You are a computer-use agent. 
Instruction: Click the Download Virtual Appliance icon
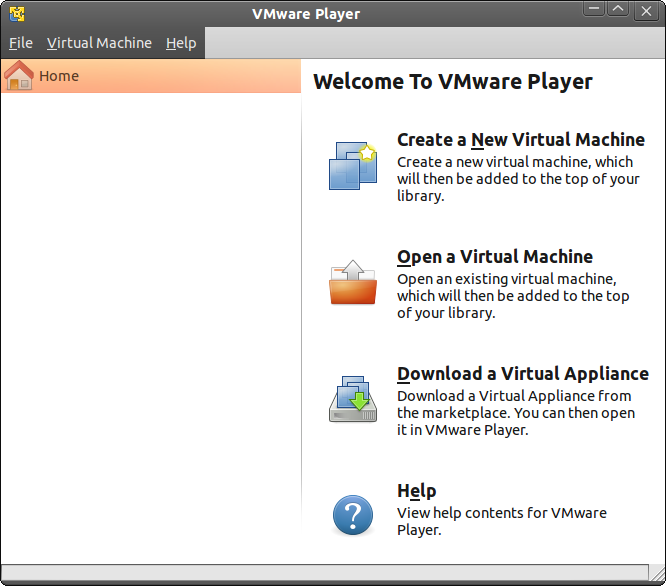click(353, 399)
